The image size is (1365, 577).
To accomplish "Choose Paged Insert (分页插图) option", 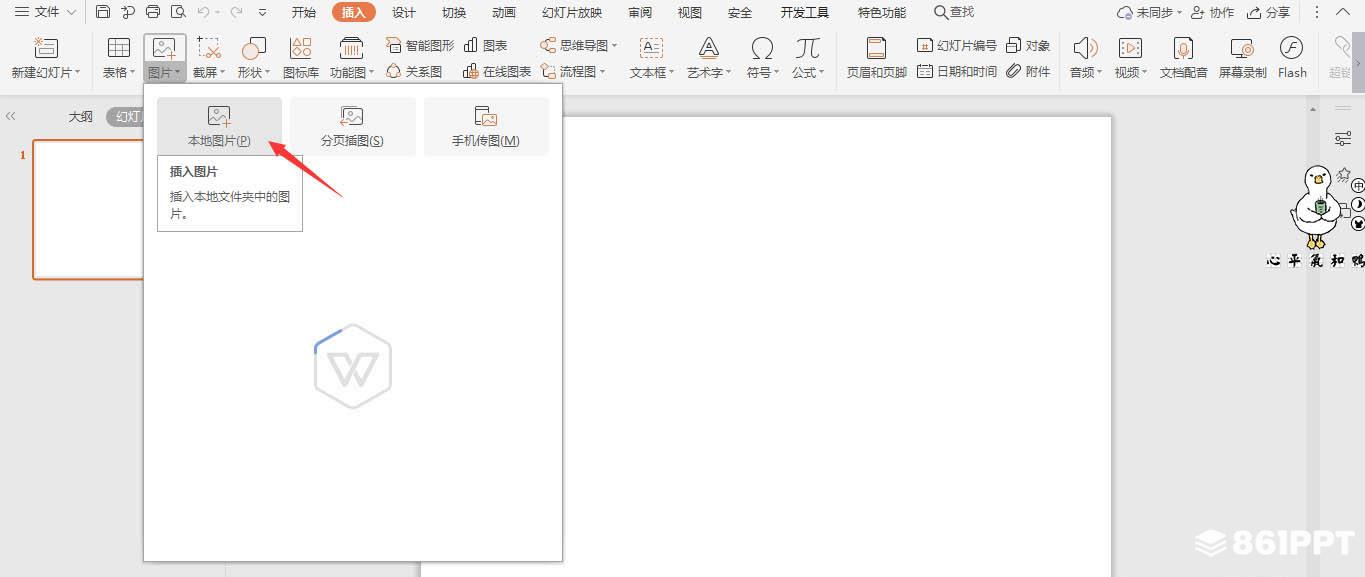I will [x=352, y=126].
